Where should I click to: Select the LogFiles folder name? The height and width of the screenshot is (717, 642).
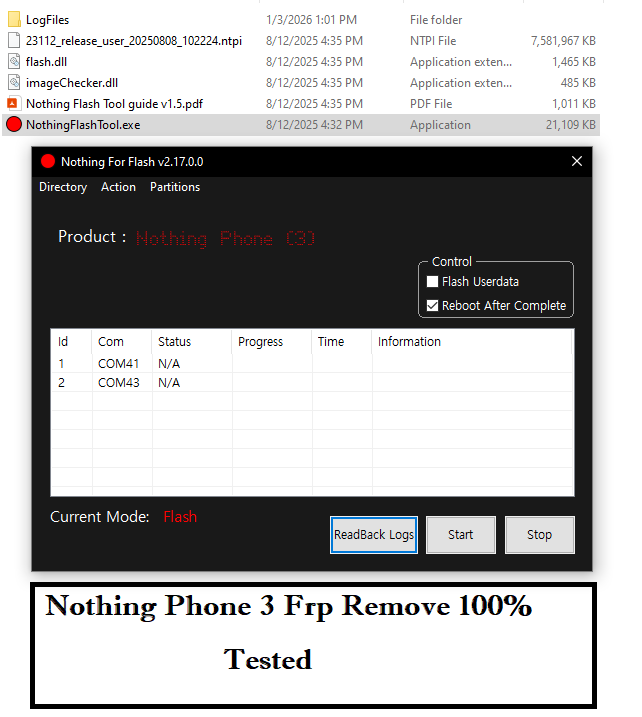[x=48, y=20]
